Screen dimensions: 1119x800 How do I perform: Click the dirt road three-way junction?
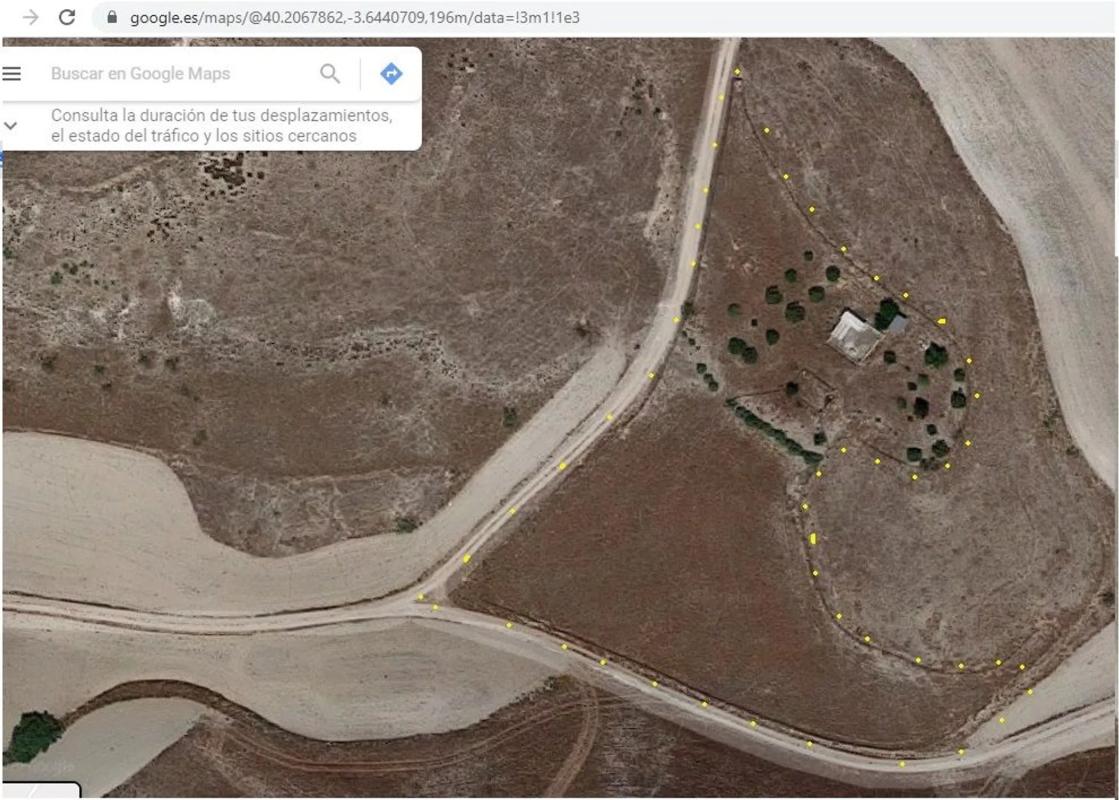pyautogui.click(x=425, y=600)
